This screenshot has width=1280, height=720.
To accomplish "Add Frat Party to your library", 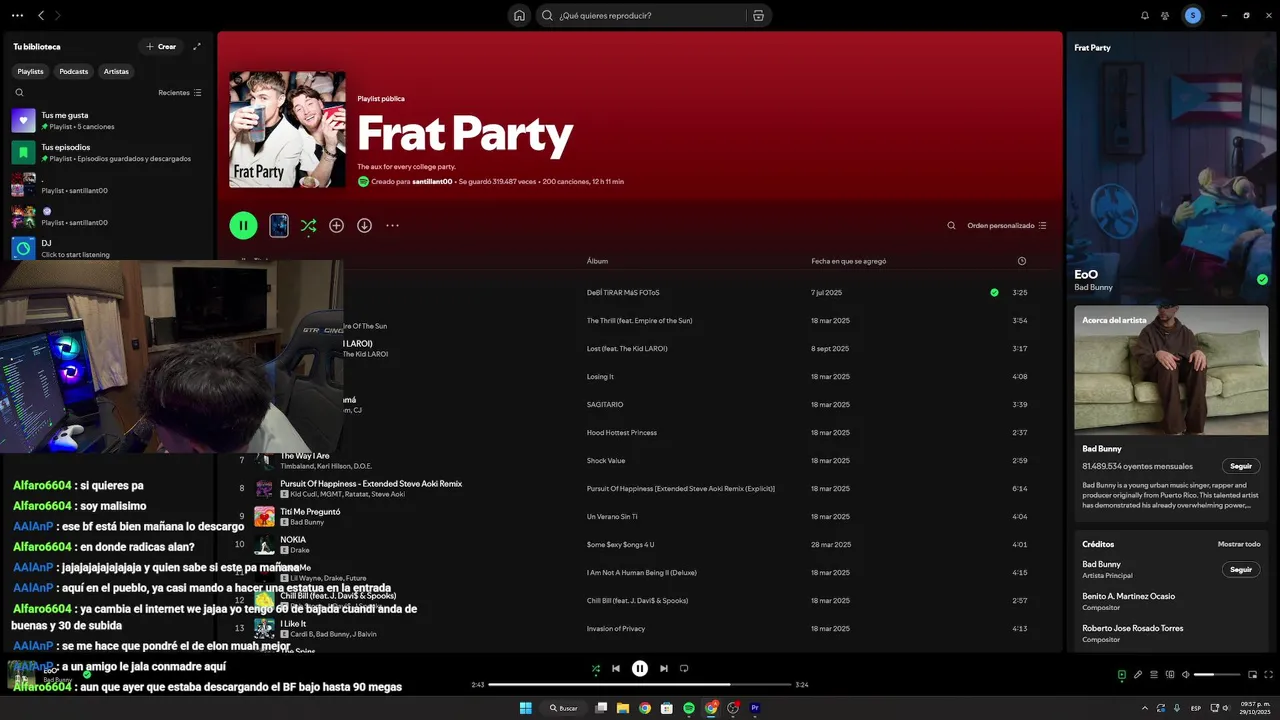I will [336, 226].
